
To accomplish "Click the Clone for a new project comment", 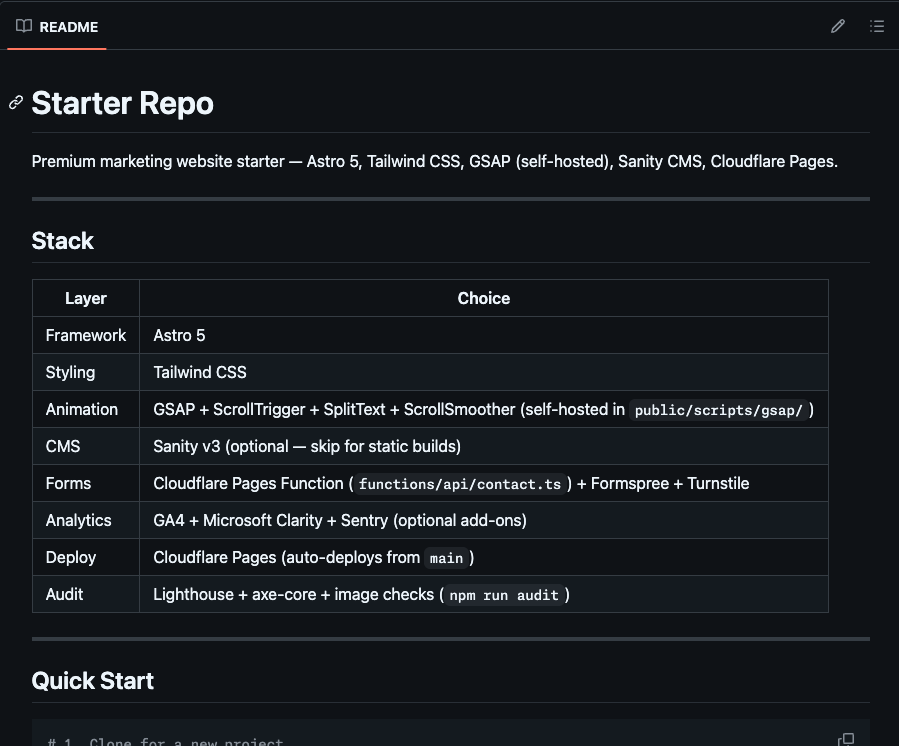I will pyautogui.click(x=166, y=741).
